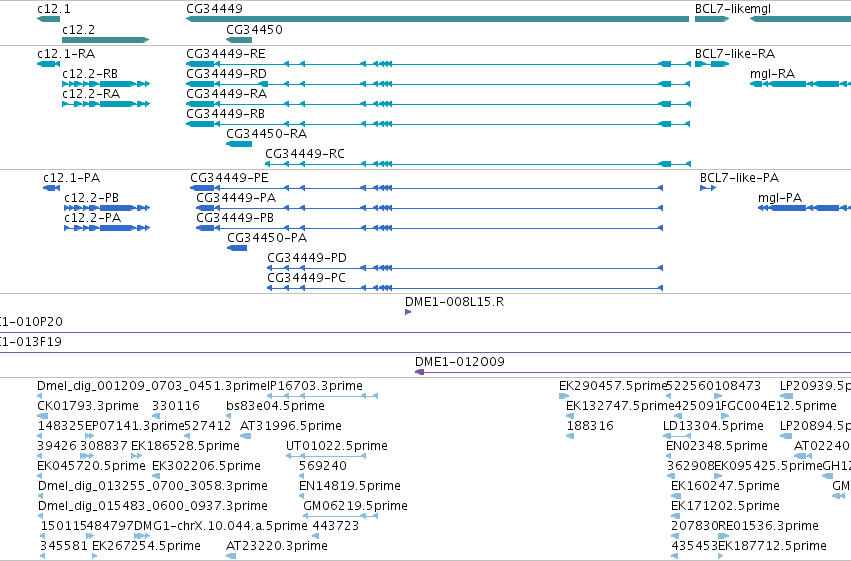Screen dimensions: 851x561
Task: Click the purple DME1-008L15.R arrow marker
Action: pyautogui.click(x=408, y=312)
